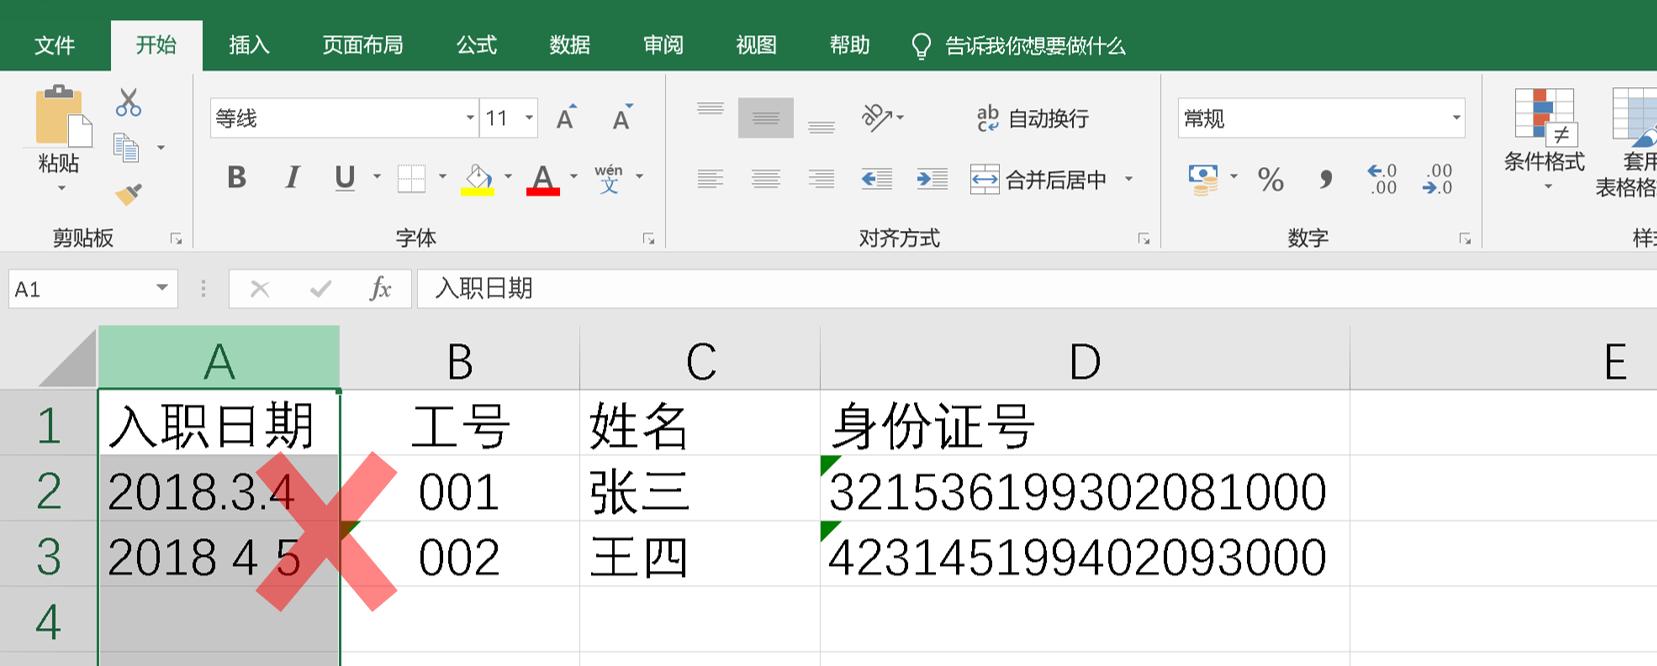Viewport: 1657px width, 666px height.
Task: Open the 剪贴板 group dialog launcher
Action: [176, 239]
